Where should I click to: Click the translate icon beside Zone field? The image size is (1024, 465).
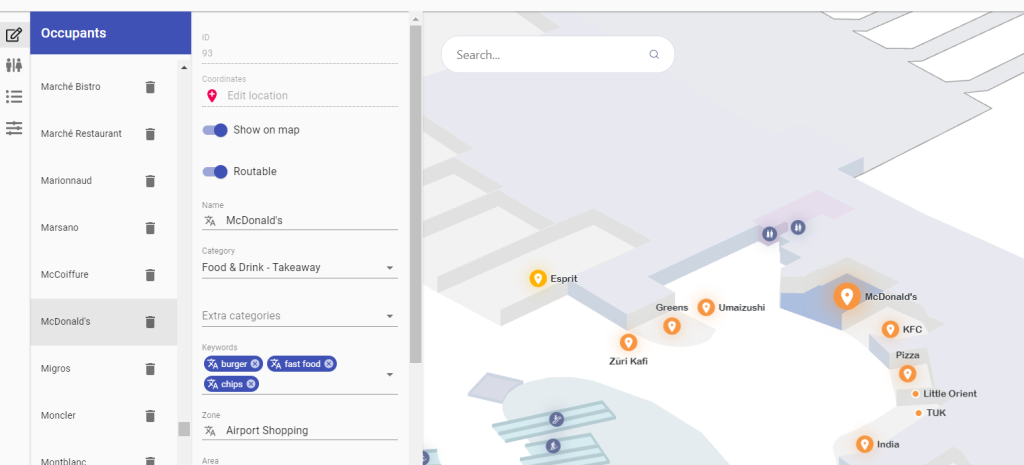[x=210, y=431]
